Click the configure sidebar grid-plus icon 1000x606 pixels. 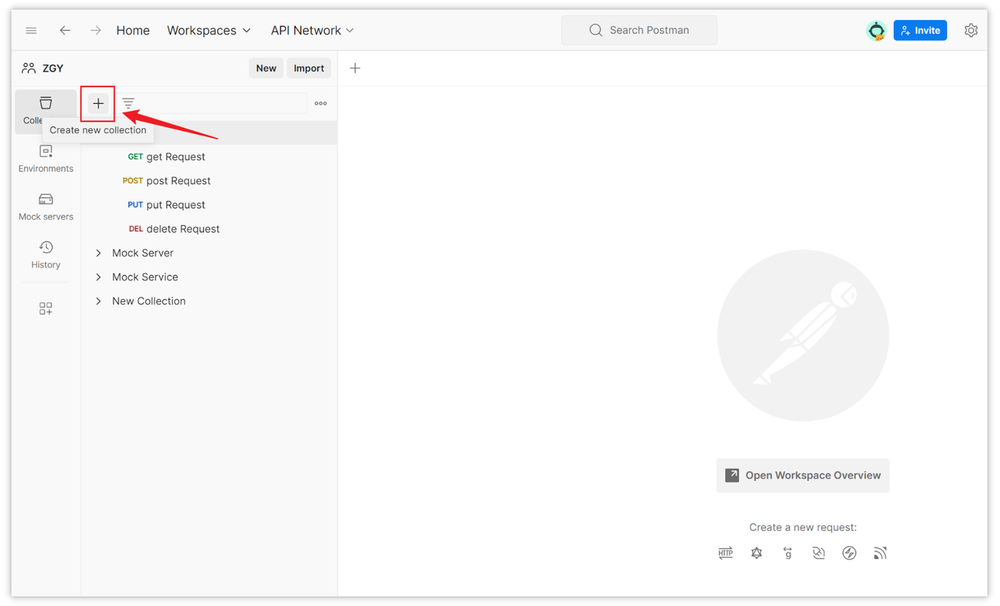[x=46, y=309]
